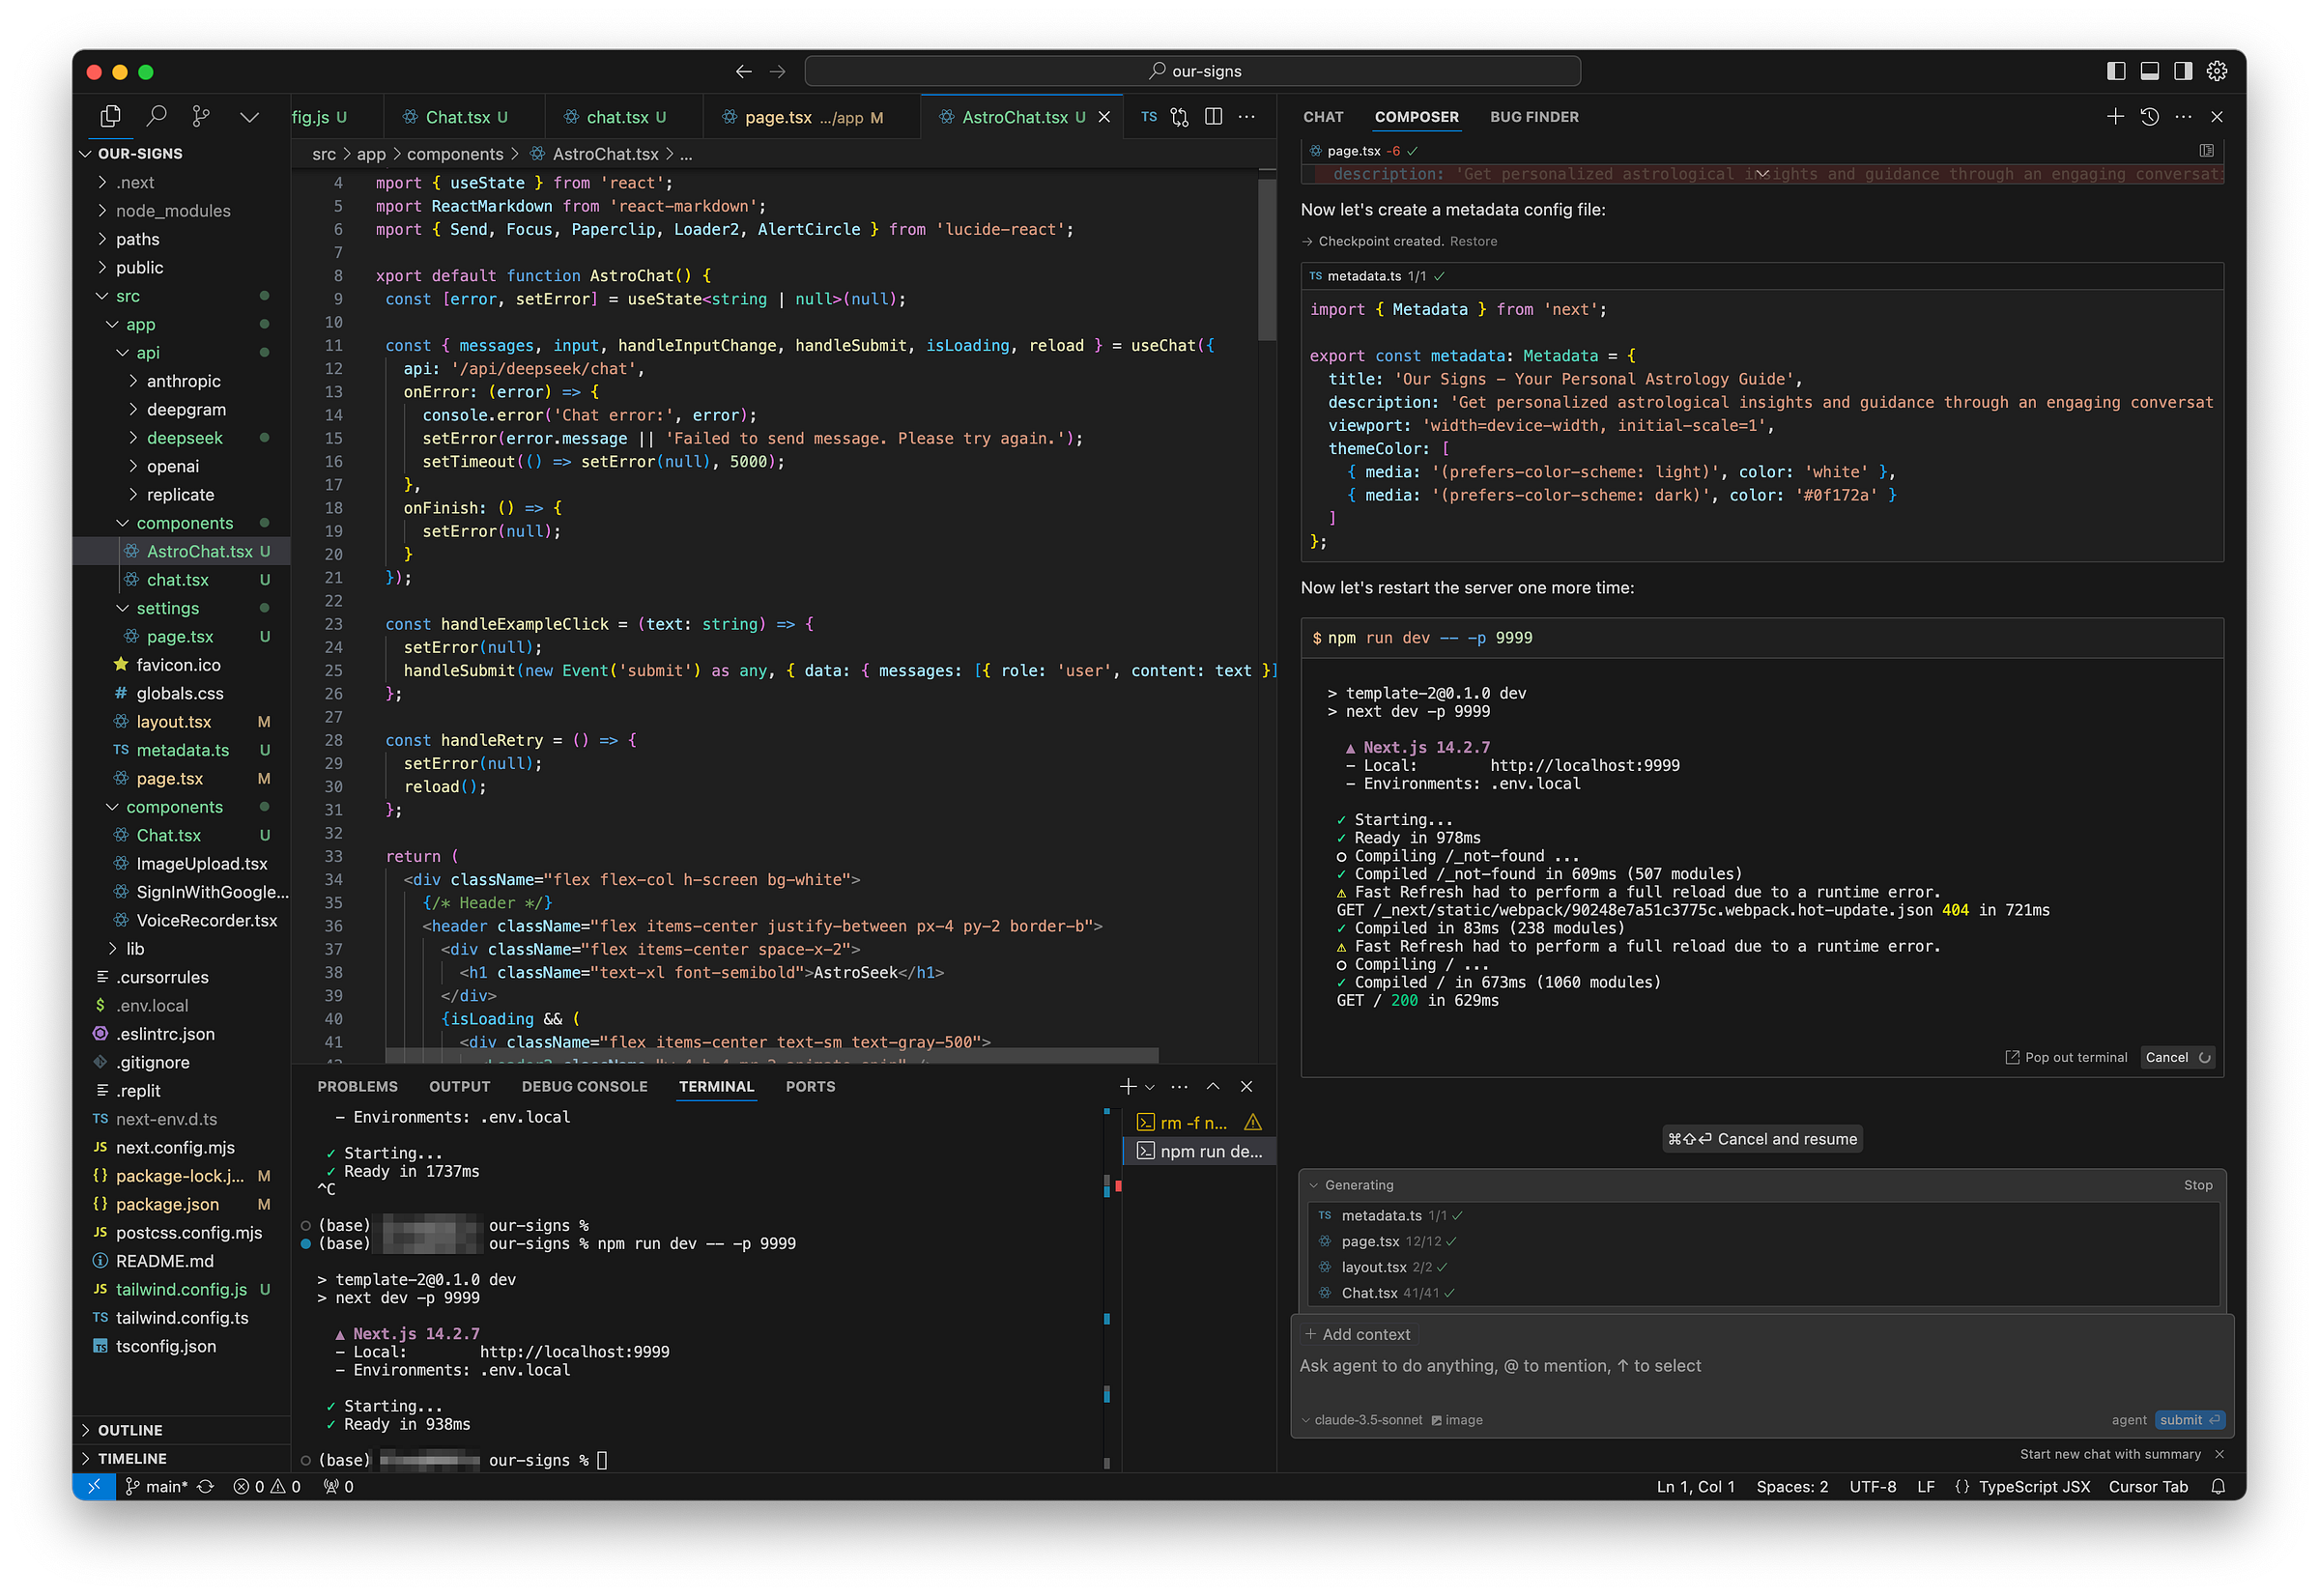
Task: Open the Source Control view icon
Action: 201,116
